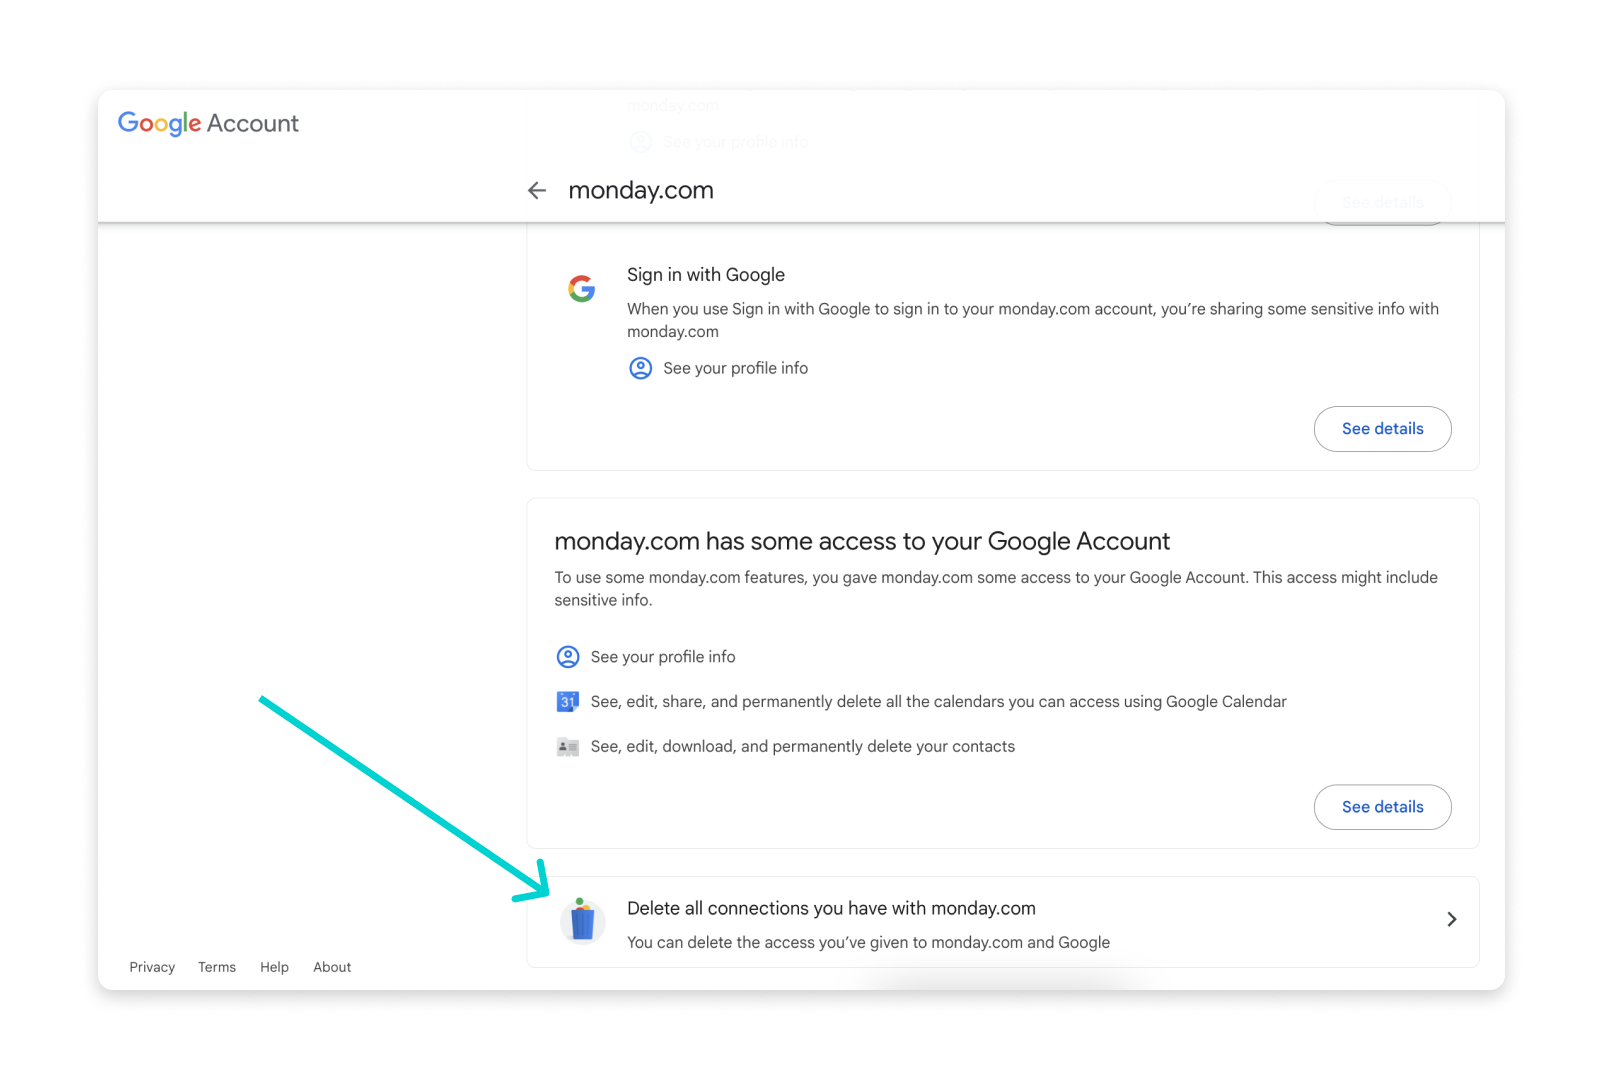Click profile icon in the account access list
The image size is (1603, 1080).
tap(567, 657)
